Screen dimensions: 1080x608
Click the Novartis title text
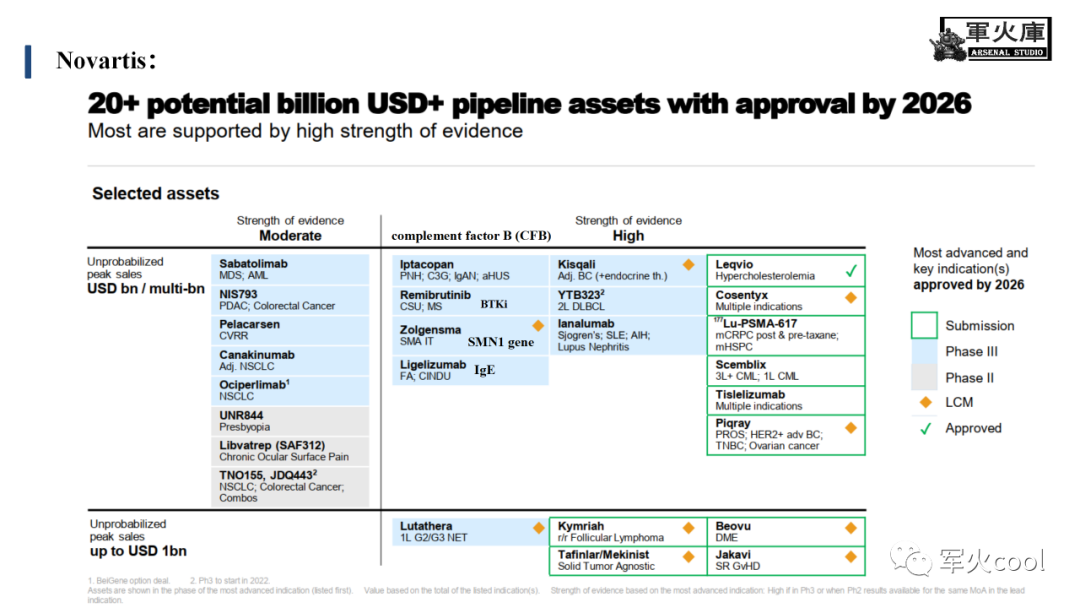click(106, 61)
